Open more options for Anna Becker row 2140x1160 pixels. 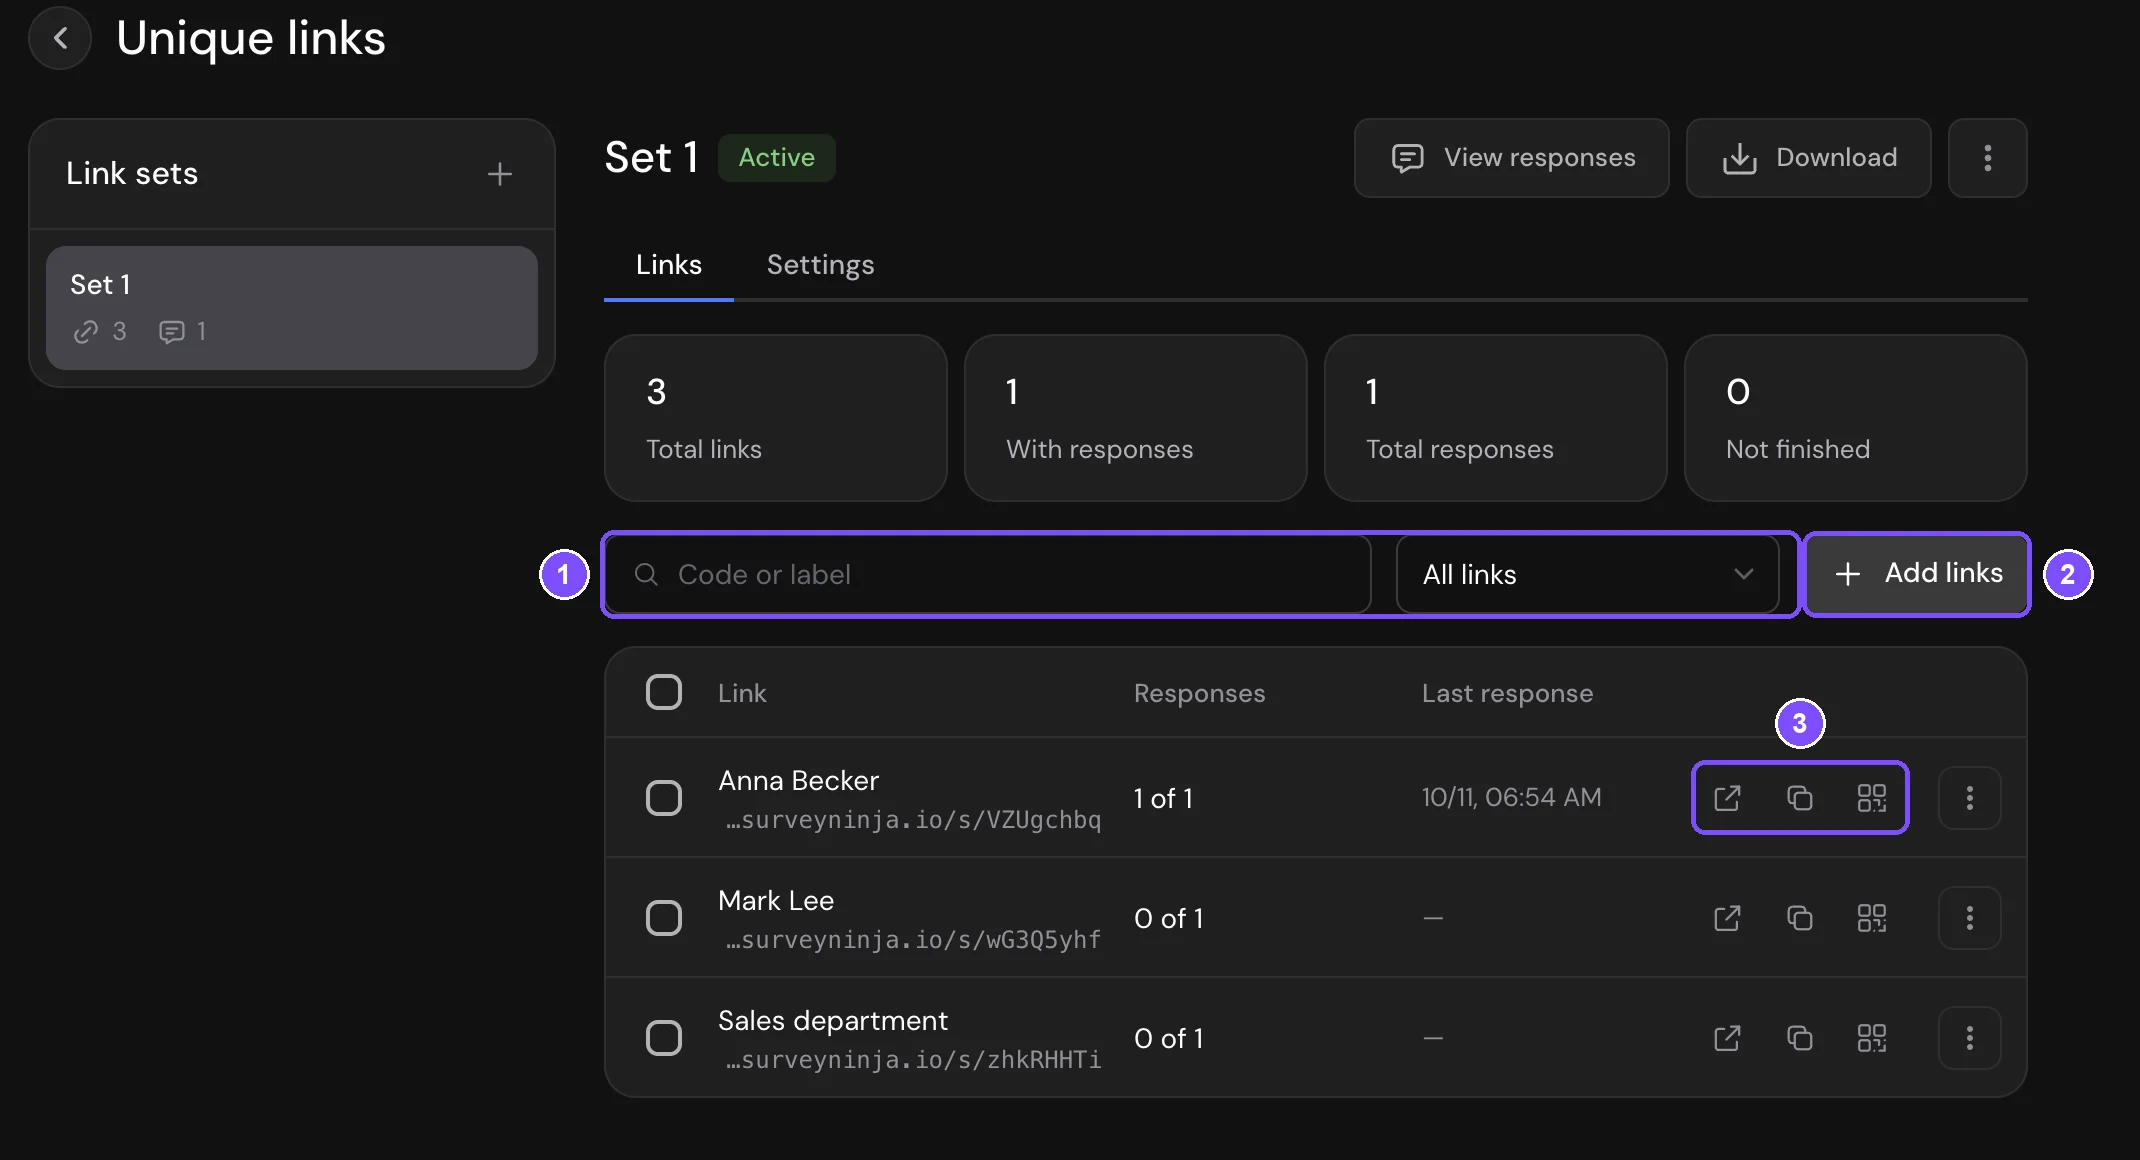coord(1969,798)
